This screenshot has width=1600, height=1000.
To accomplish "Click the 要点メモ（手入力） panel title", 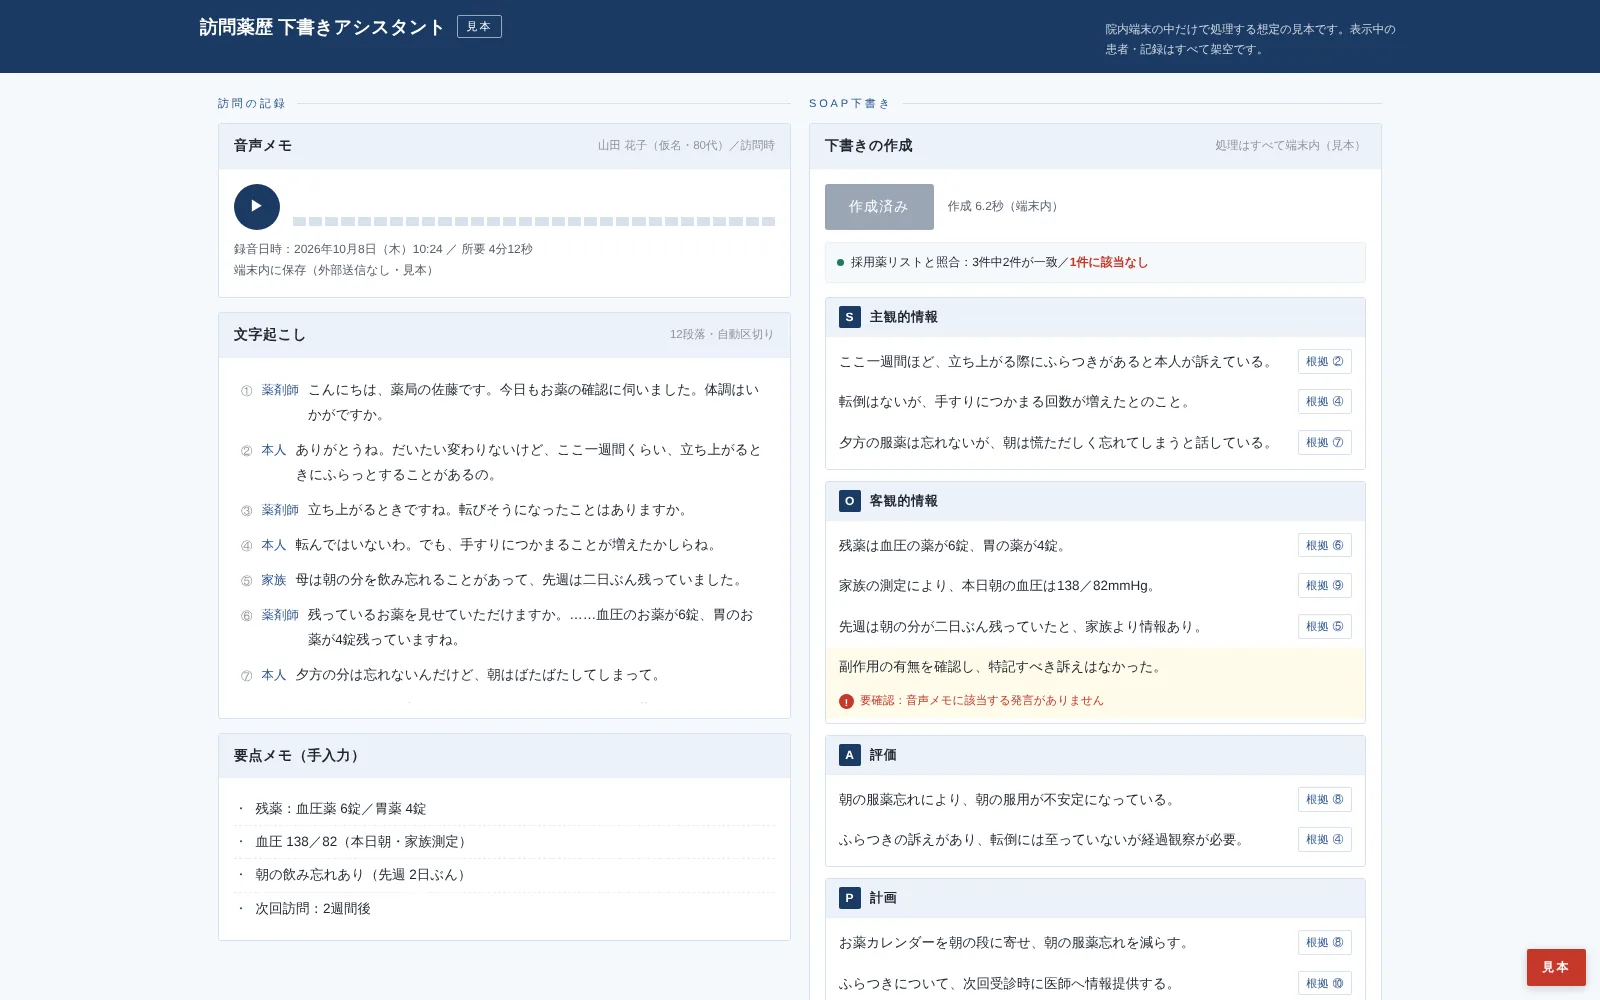I will [x=299, y=756].
